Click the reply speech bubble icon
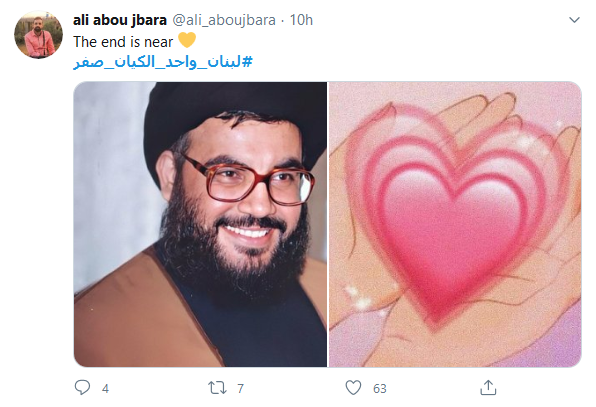596x407 pixels. click(82, 388)
